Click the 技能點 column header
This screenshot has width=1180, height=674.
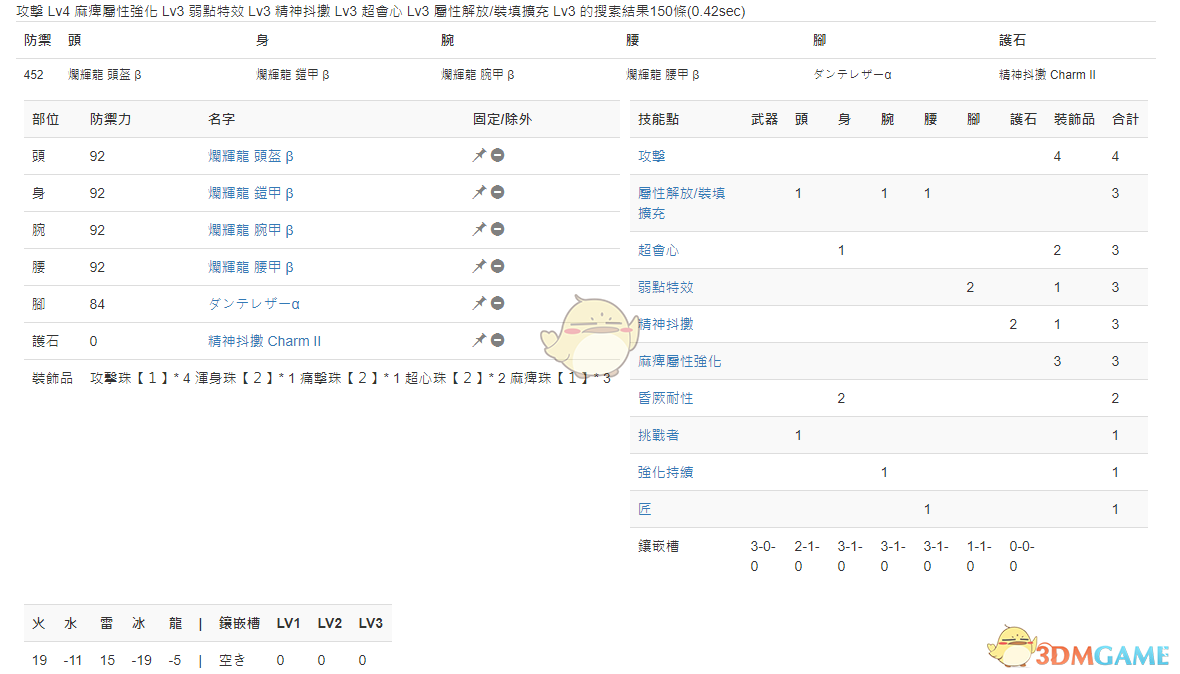(x=658, y=119)
